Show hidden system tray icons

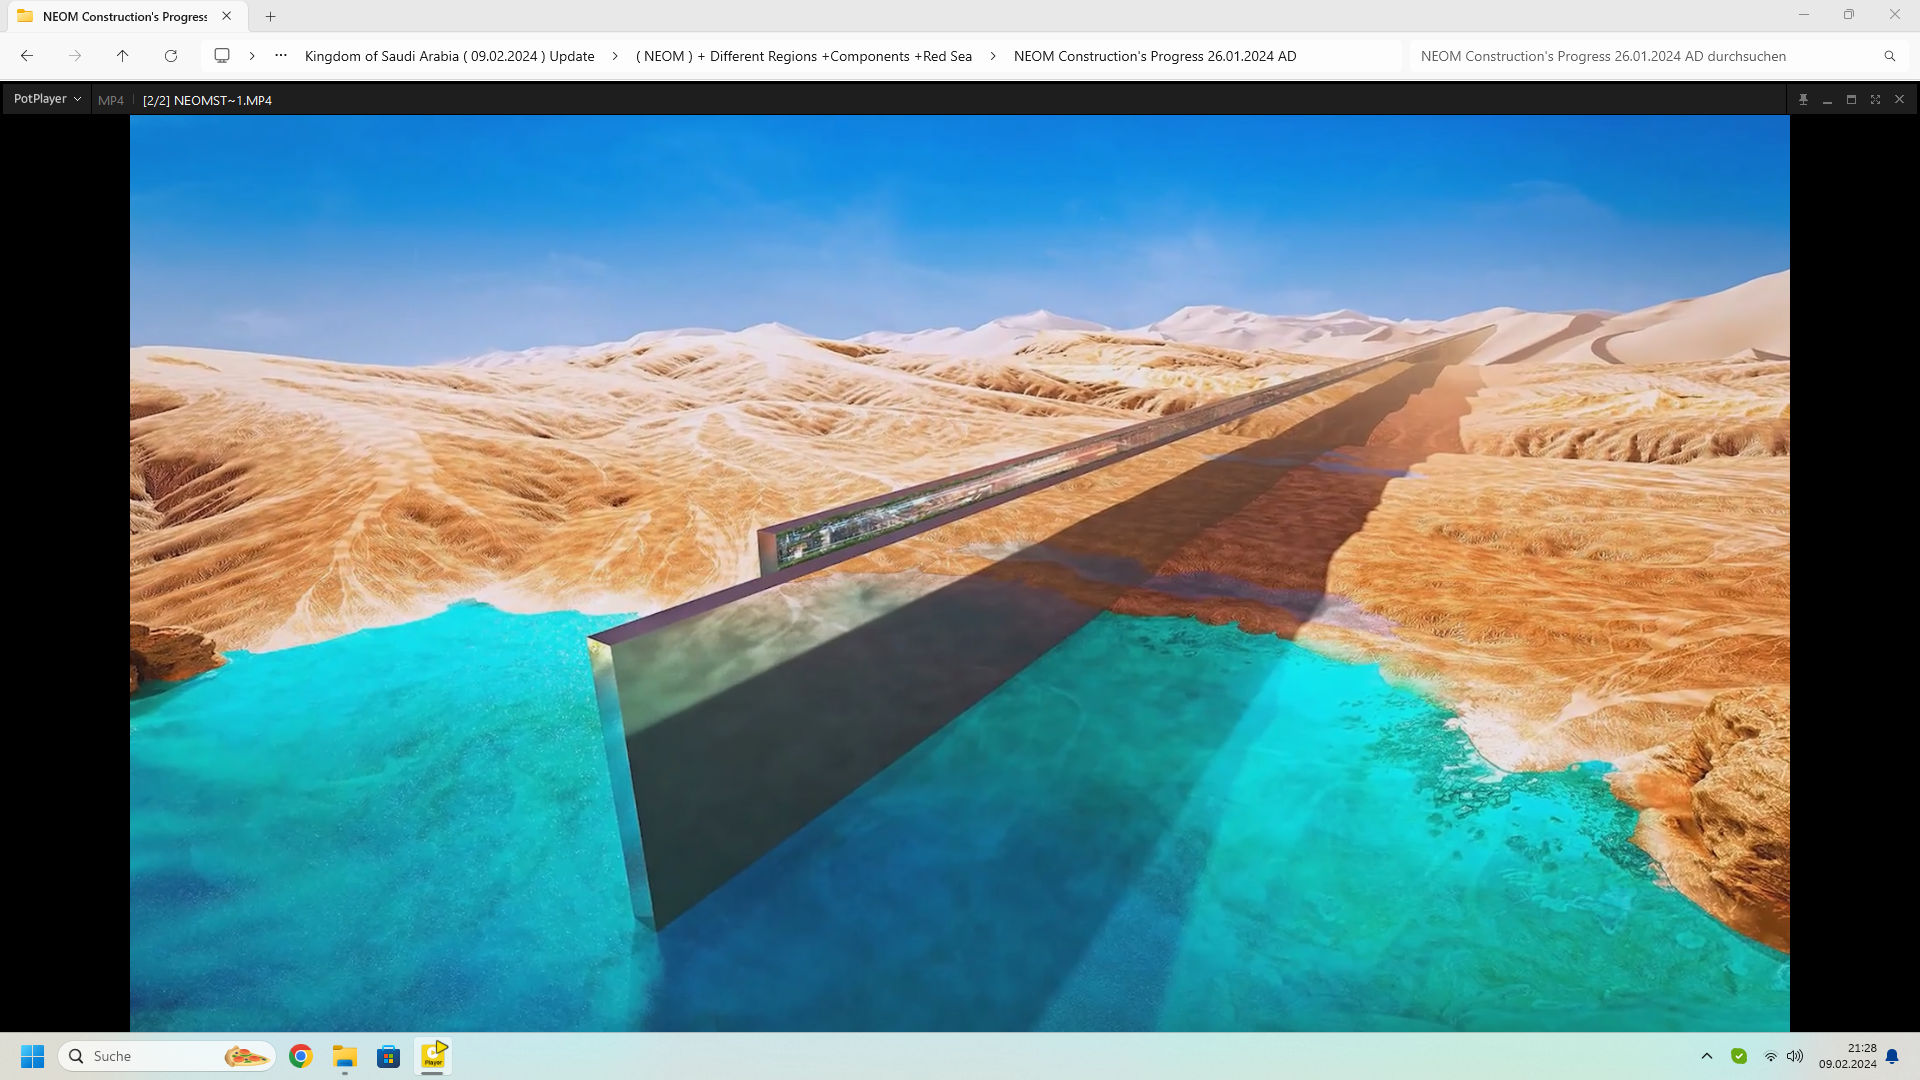1707,1056
